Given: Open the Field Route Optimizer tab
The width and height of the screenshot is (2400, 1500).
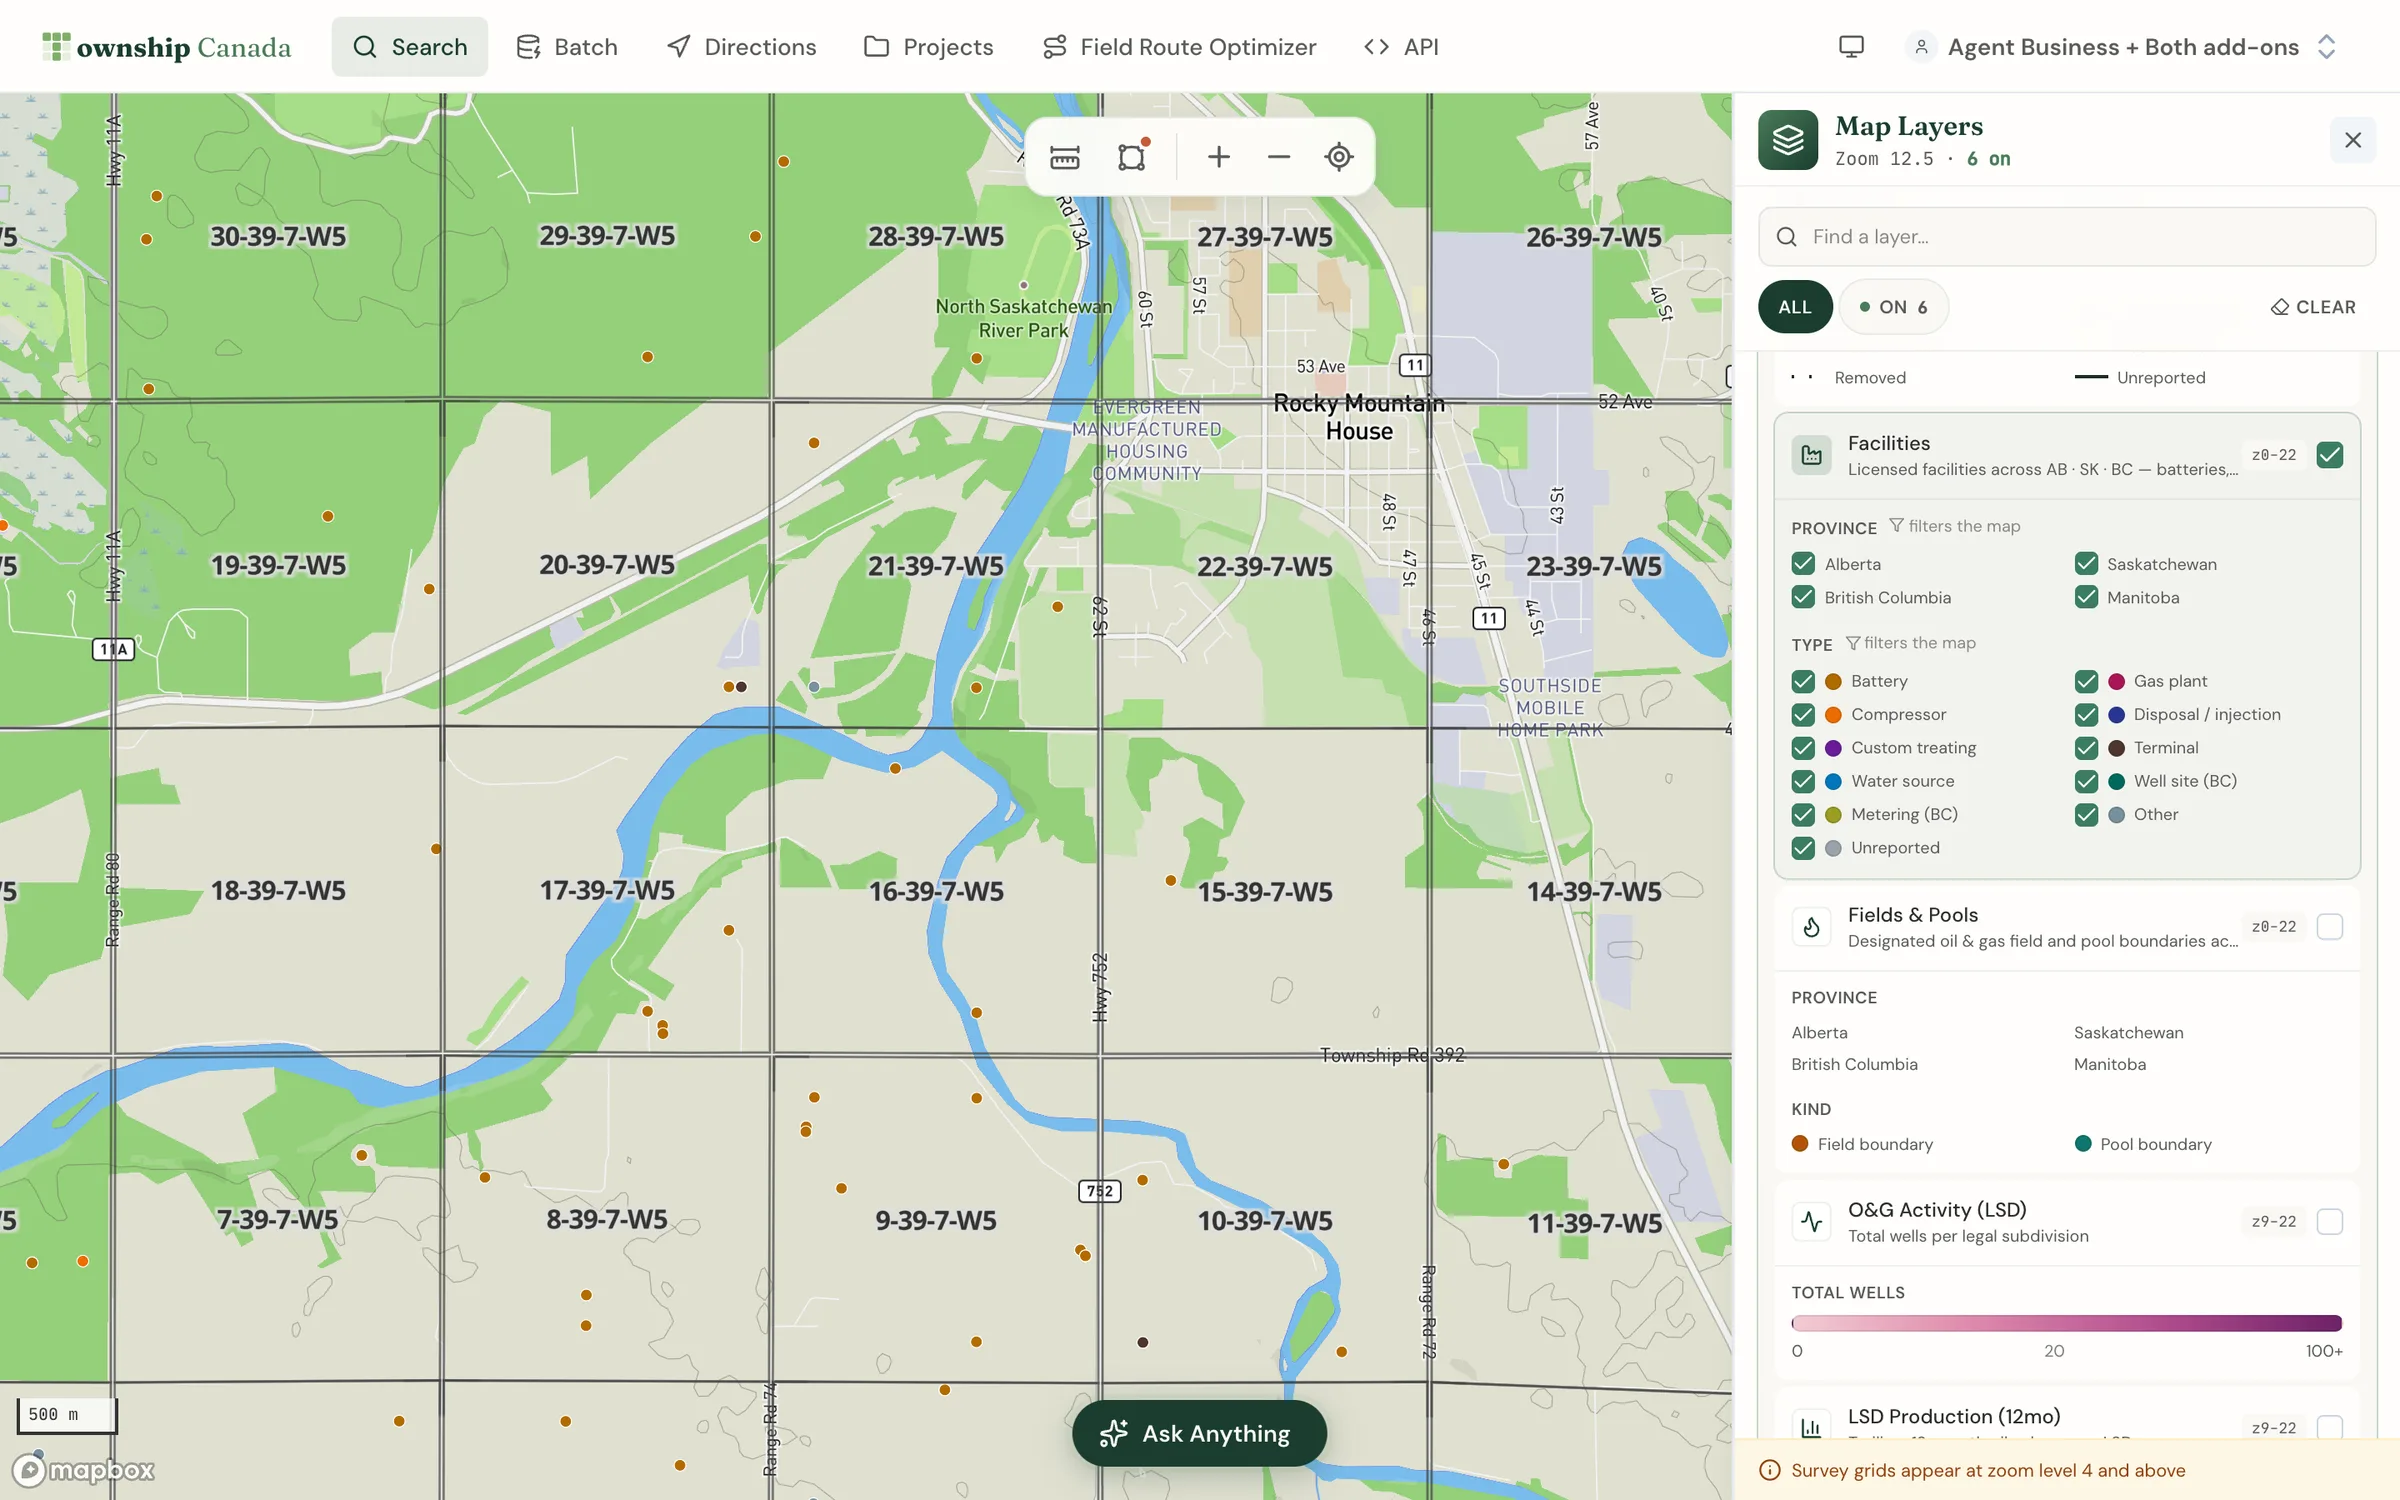Looking at the screenshot, I should coord(1180,47).
